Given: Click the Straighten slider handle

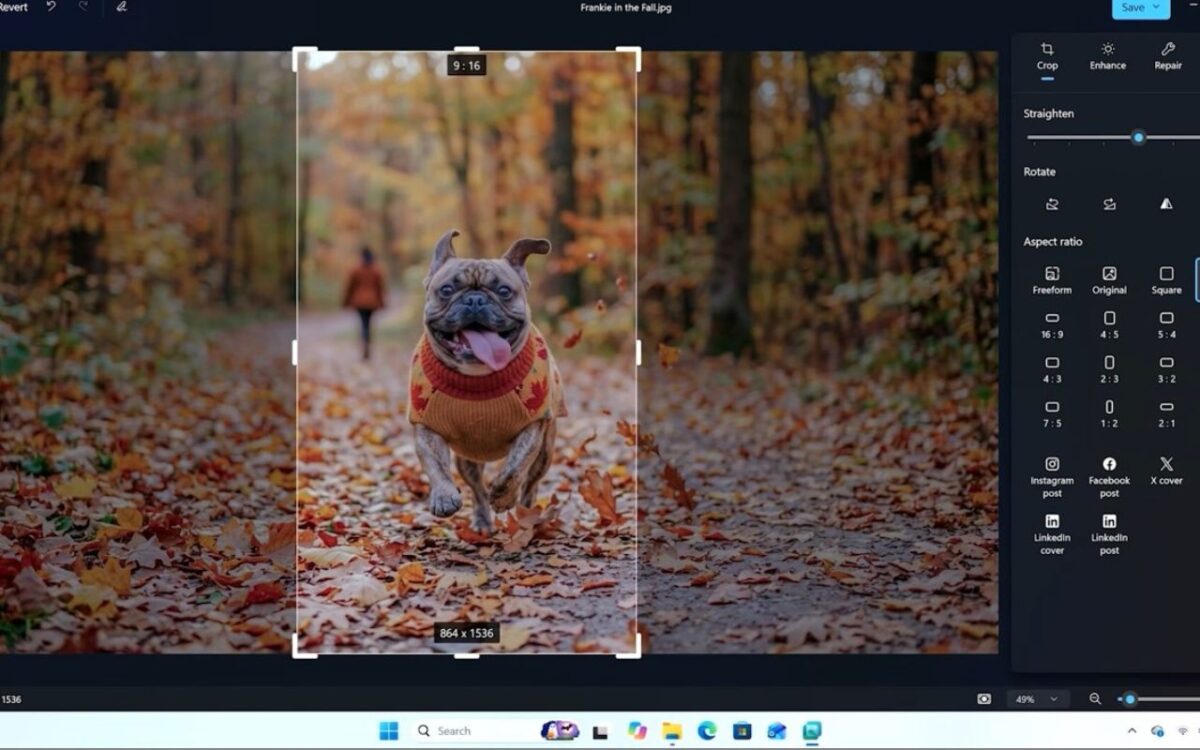Looking at the screenshot, I should pos(1138,137).
